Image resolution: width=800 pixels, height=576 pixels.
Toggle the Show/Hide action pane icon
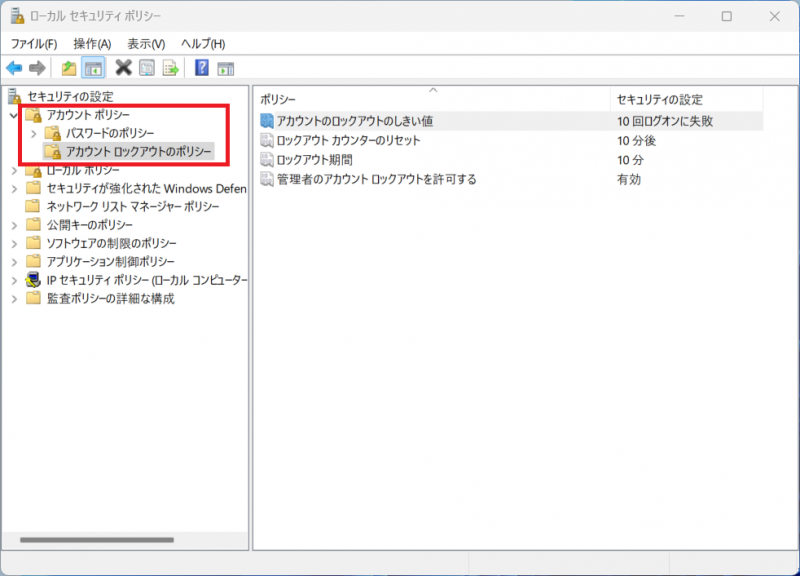coord(226,68)
